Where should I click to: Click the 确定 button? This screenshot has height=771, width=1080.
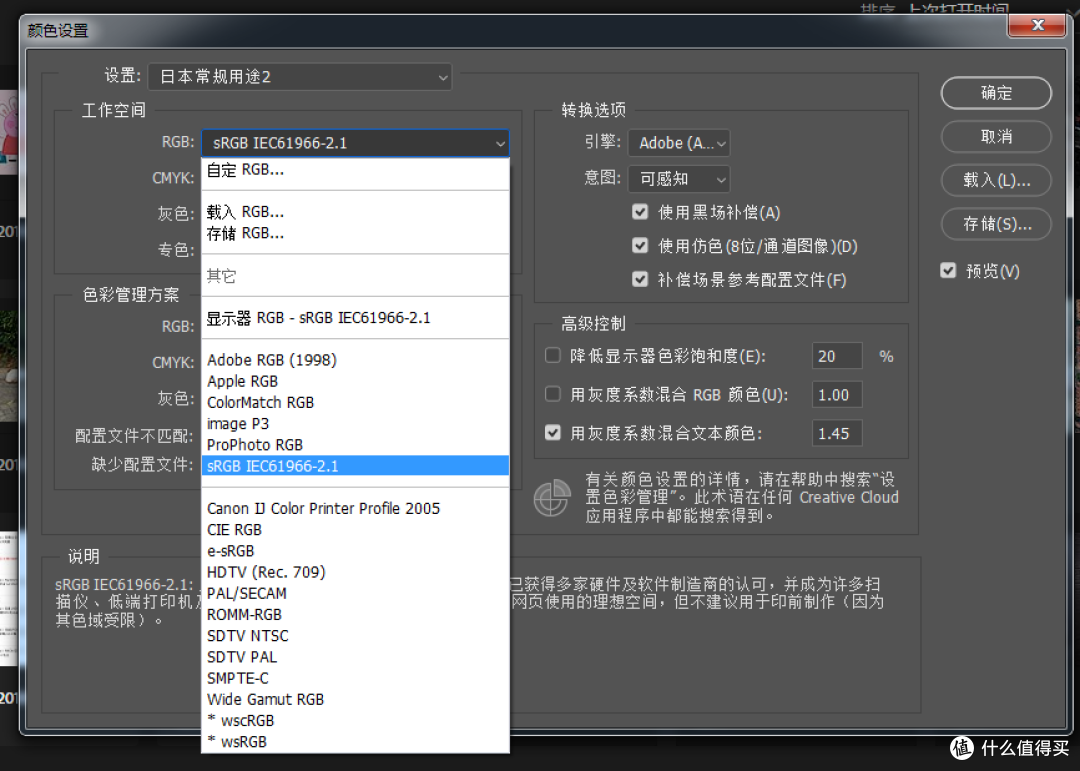(x=996, y=93)
